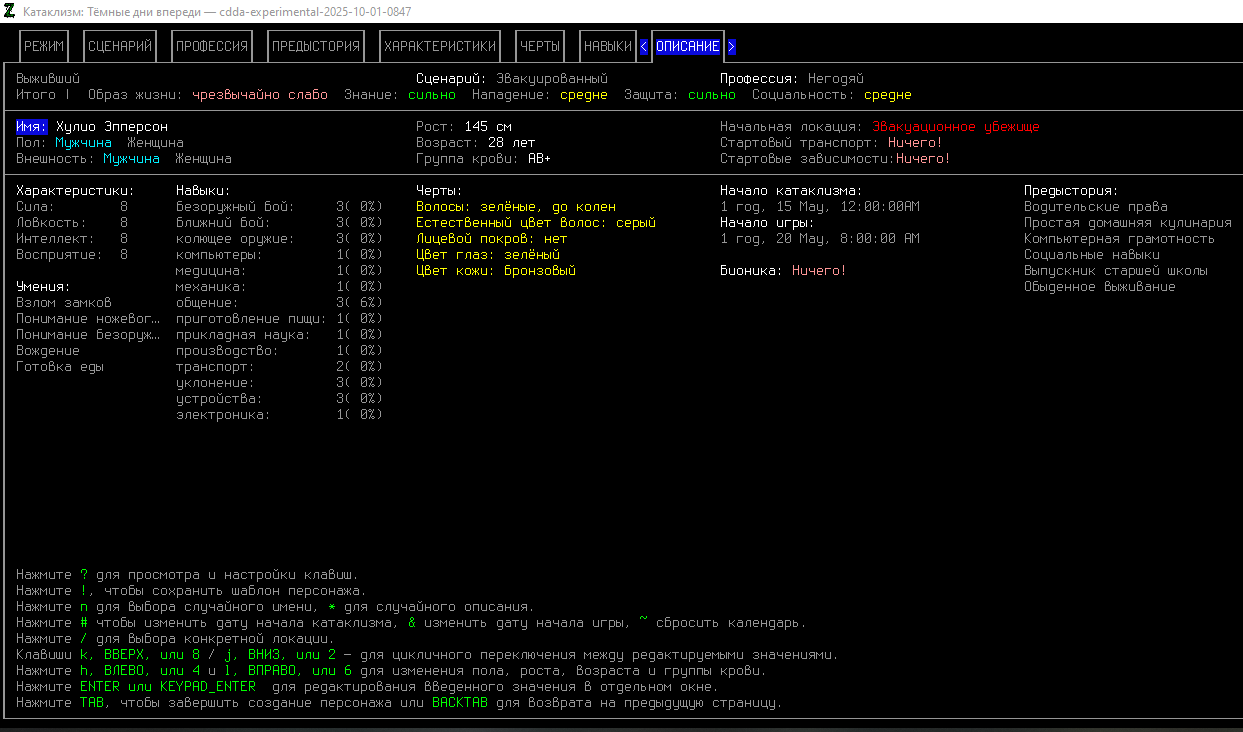Switch to the НАВЫКИ tab
Viewport: 1243px width, 732px height.
point(608,47)
